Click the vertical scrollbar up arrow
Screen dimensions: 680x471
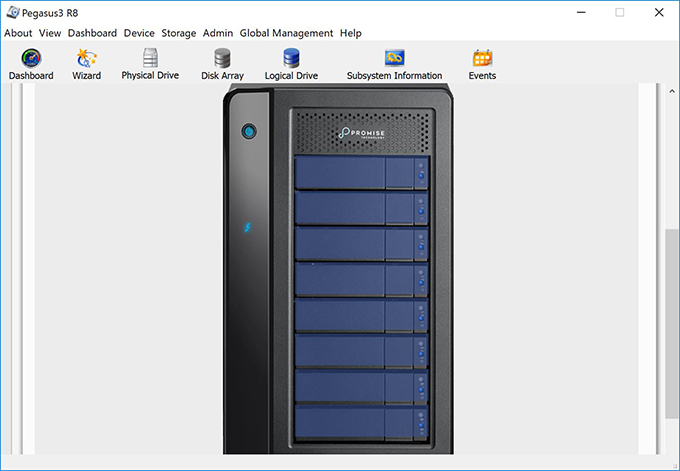click(672, 91)
